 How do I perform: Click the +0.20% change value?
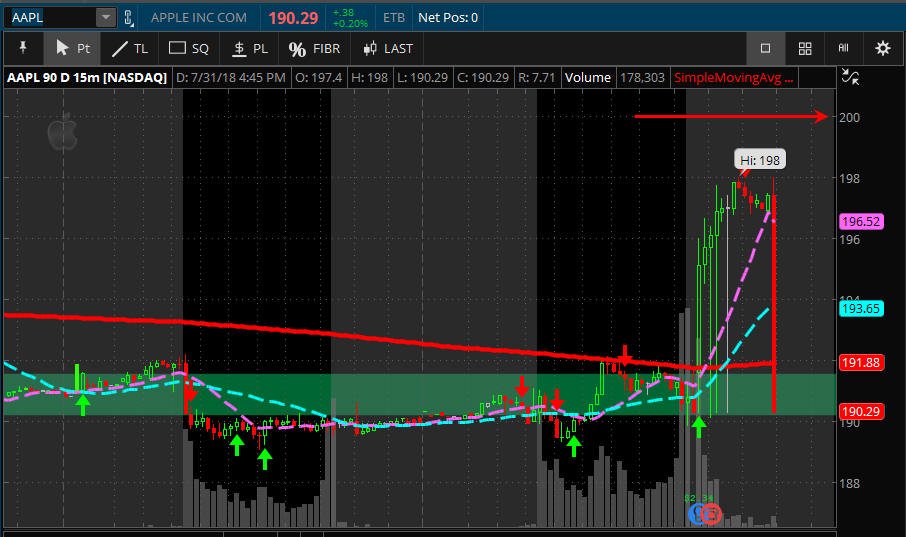(350, 24)
